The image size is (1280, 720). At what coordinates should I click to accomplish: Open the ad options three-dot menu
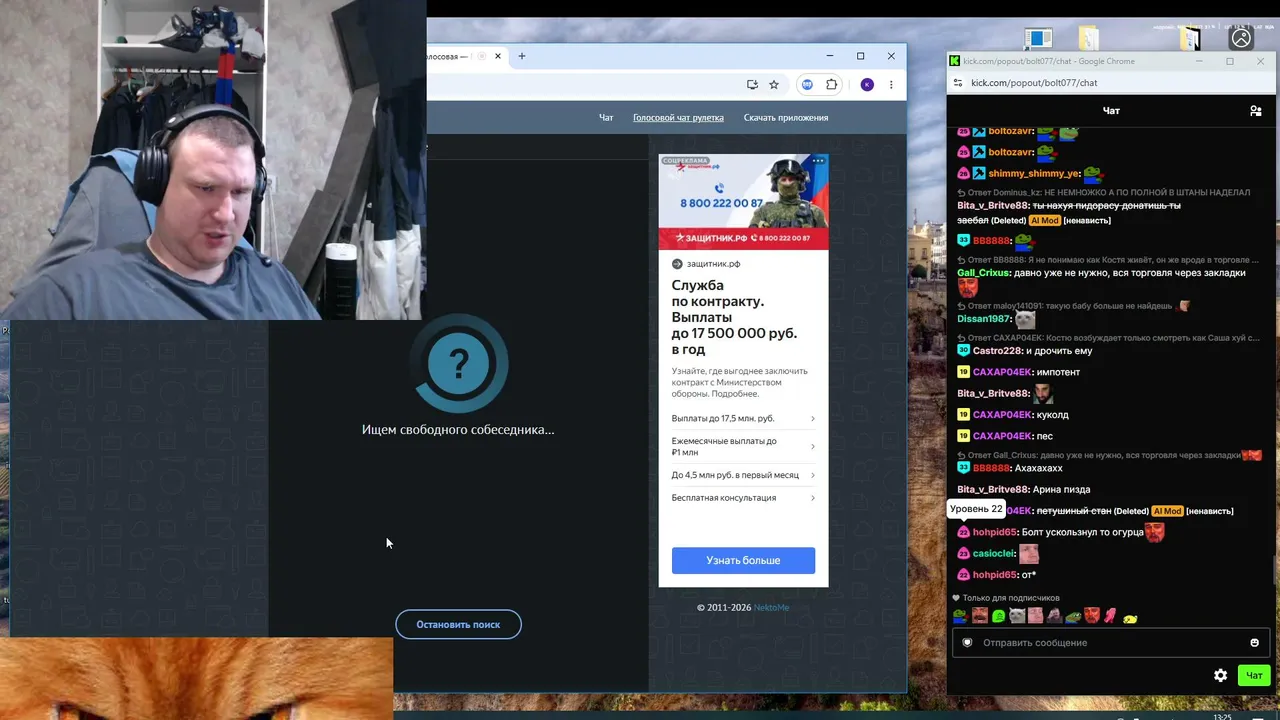pyautogui.click(x=818, y=161)
